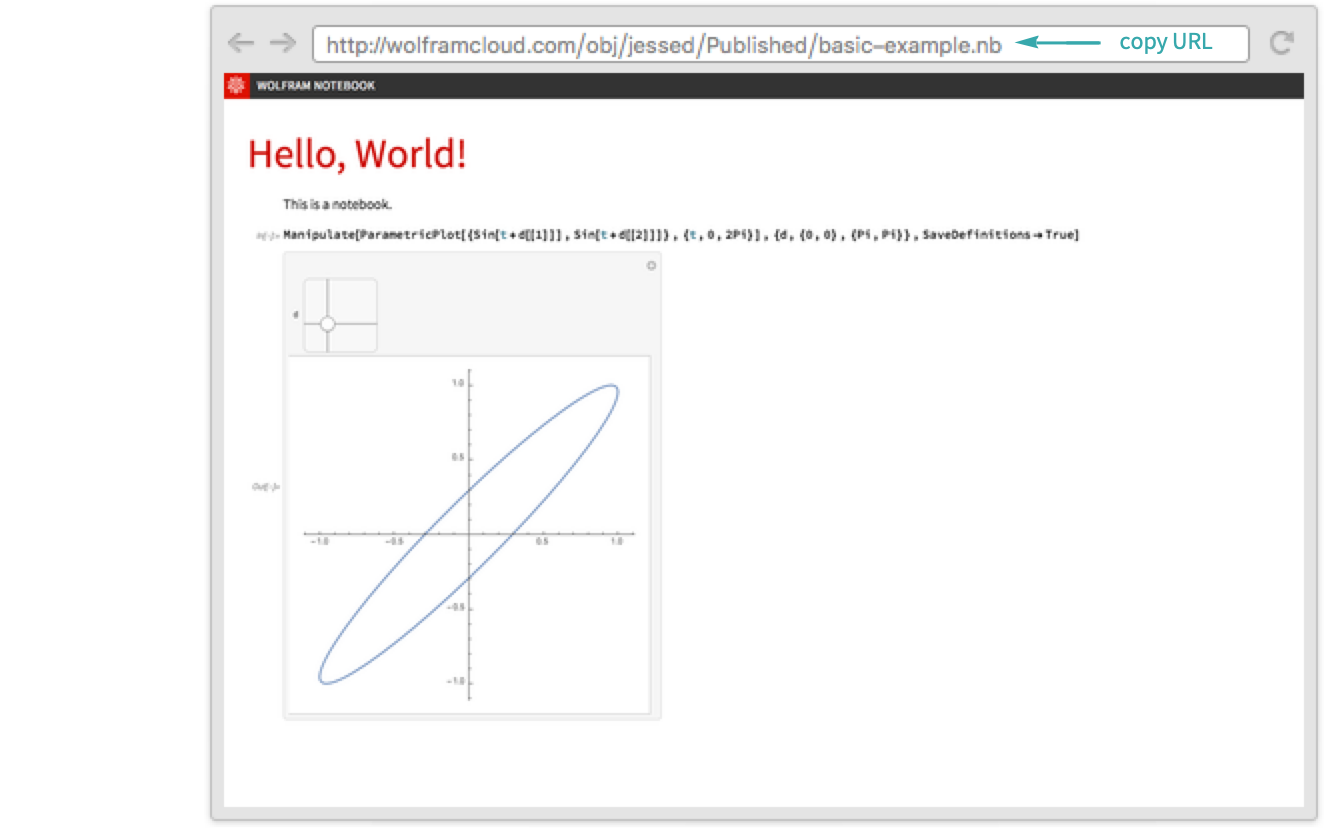1340x834 pixels.
Task: Select the "Hello, World!" title
Action: point(357,154)
